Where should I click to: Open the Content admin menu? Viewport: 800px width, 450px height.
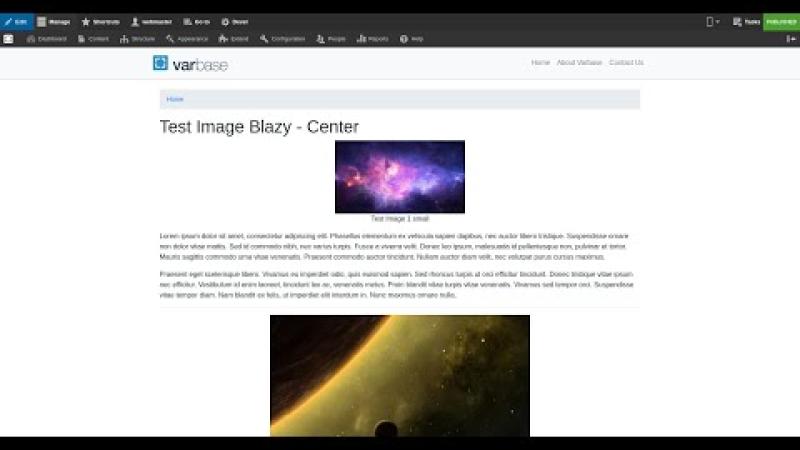[93, 39]
